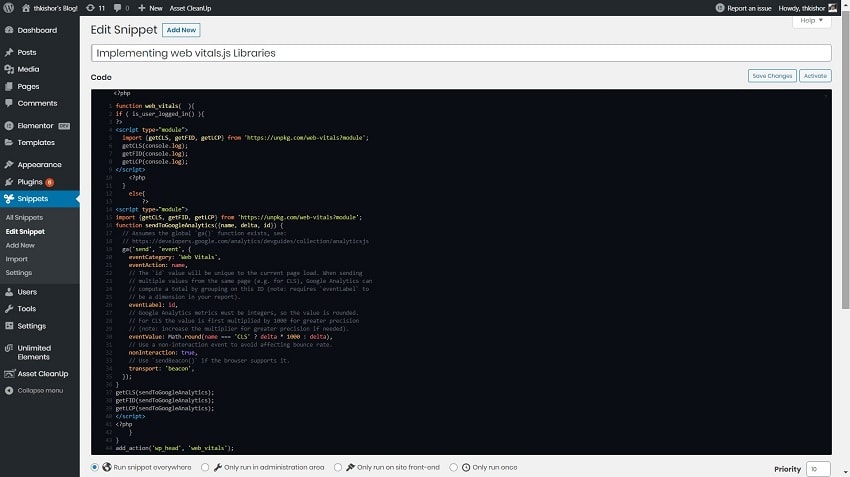Viewport: 850px width, 477px height.
Task: Click the WordPress logo icon
Action: (8, 8)
